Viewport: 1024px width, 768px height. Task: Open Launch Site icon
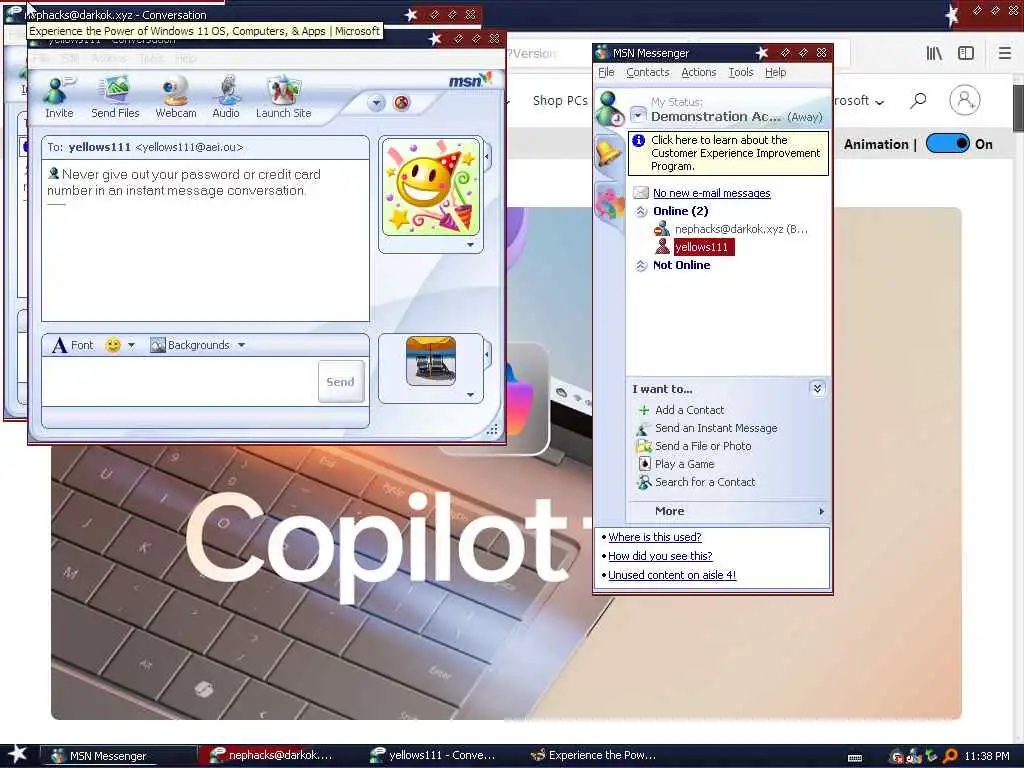(283, 97)
